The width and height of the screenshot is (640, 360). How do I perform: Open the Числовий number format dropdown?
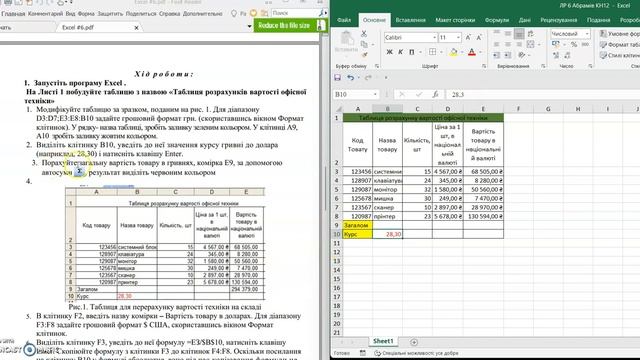coord(587,34)
